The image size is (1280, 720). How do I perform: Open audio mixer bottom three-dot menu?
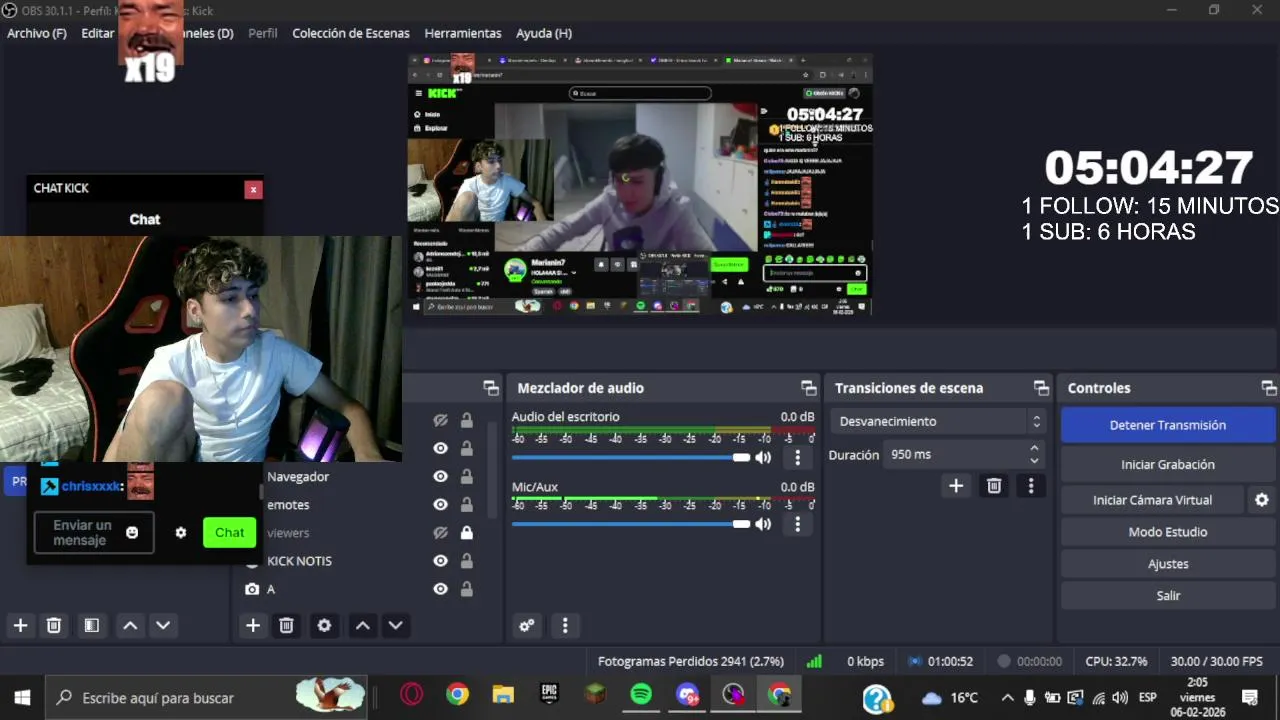565,625
